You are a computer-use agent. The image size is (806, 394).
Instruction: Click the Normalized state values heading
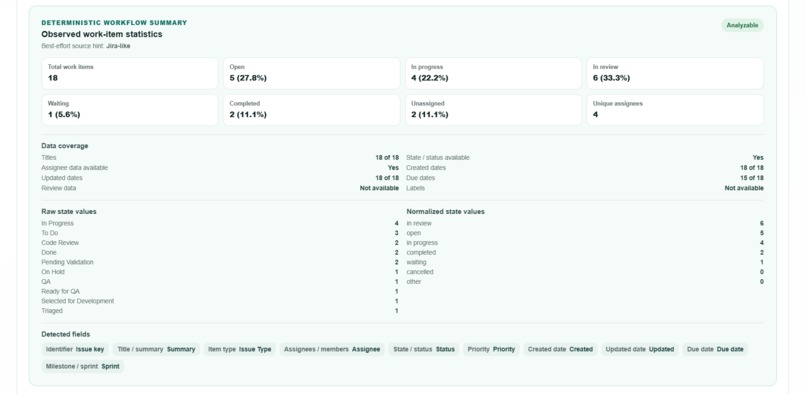(x=446, y=211)
